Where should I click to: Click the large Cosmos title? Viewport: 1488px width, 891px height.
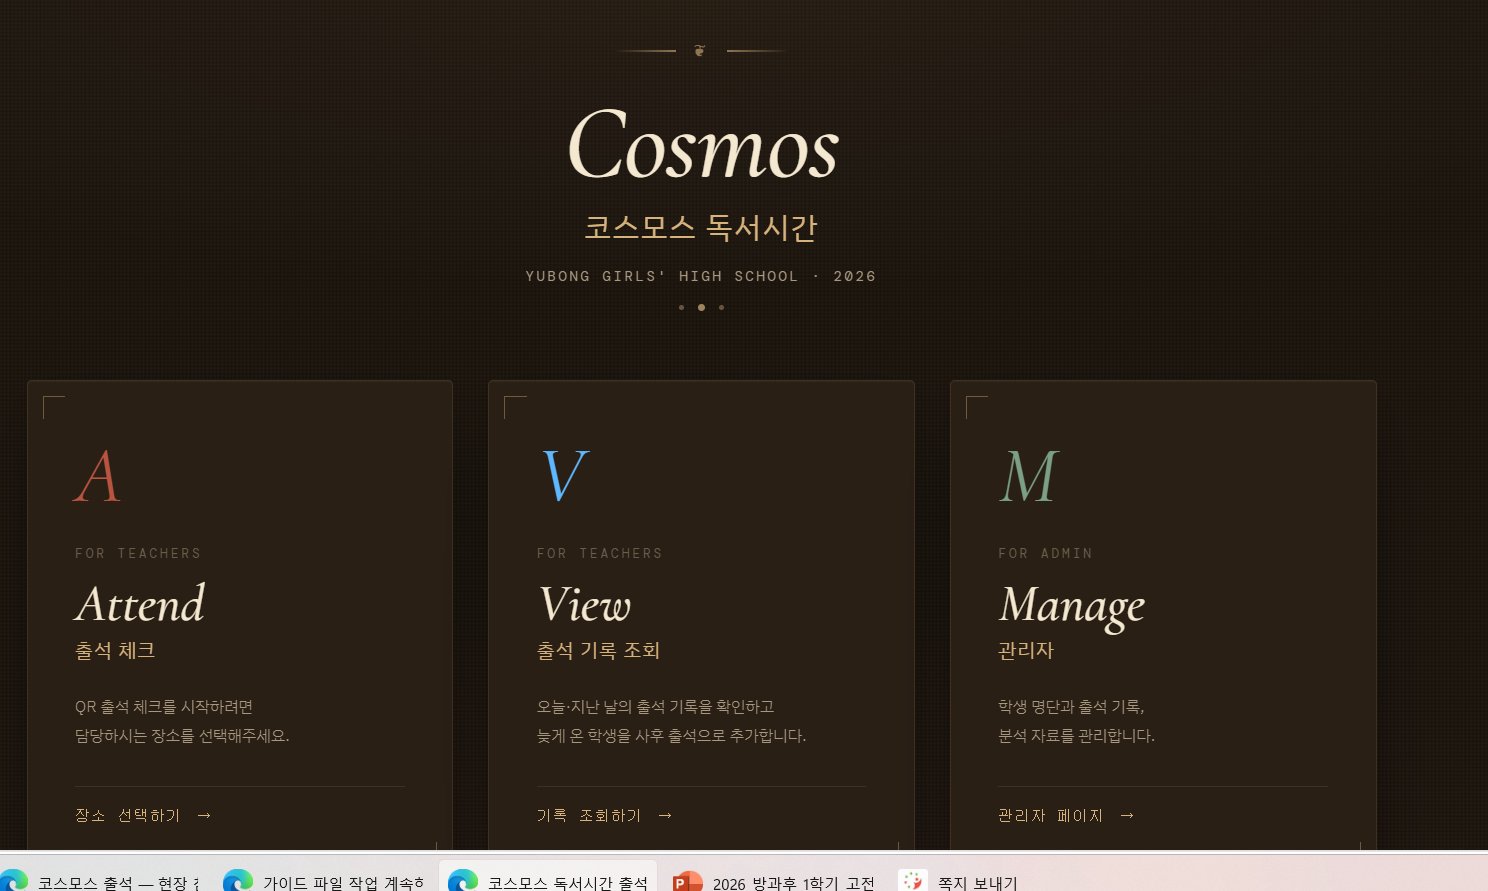pos(702,147)
